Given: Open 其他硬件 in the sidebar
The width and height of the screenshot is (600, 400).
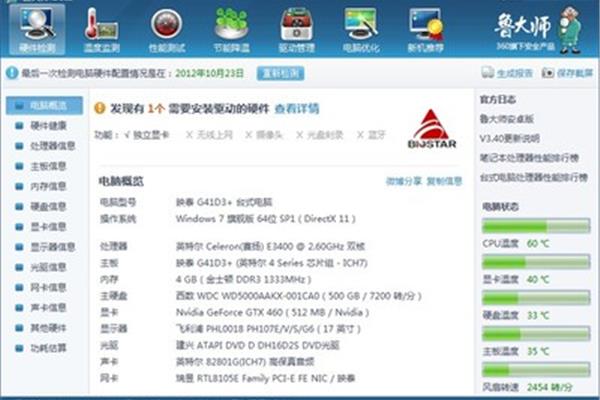Looking at the screenshot, I should [48, 328].
